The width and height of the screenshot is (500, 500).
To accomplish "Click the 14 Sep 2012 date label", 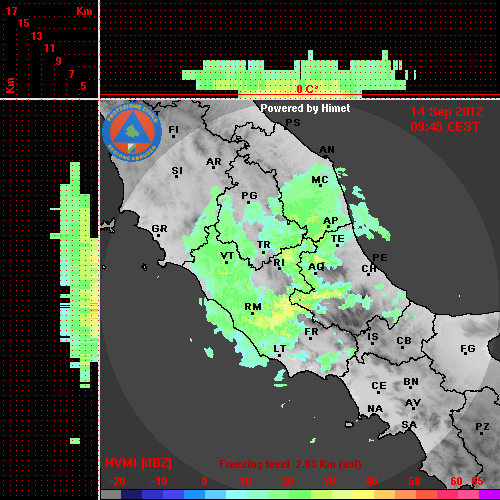I will 447,112.
